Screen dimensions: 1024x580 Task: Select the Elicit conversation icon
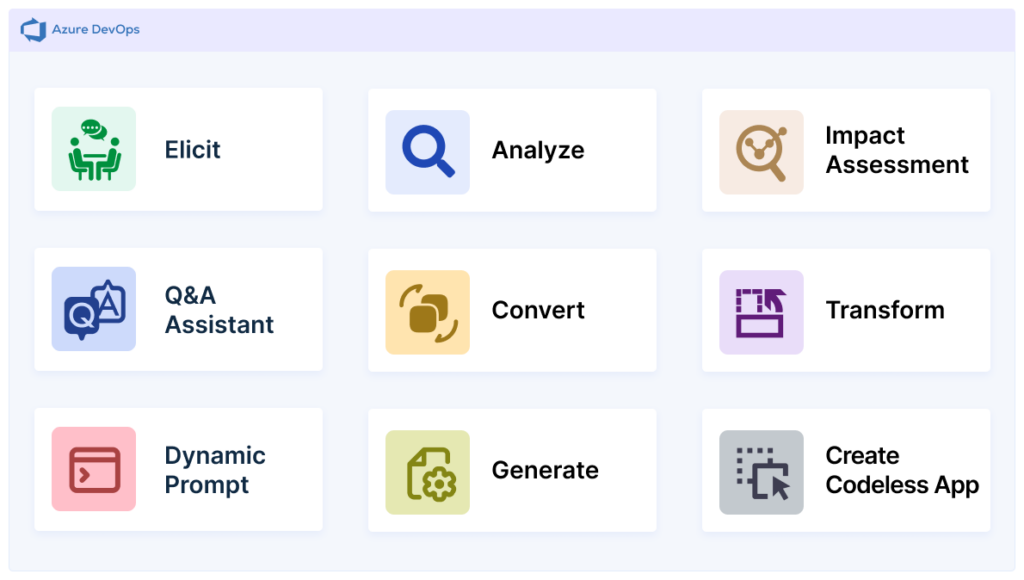point(93,150)
